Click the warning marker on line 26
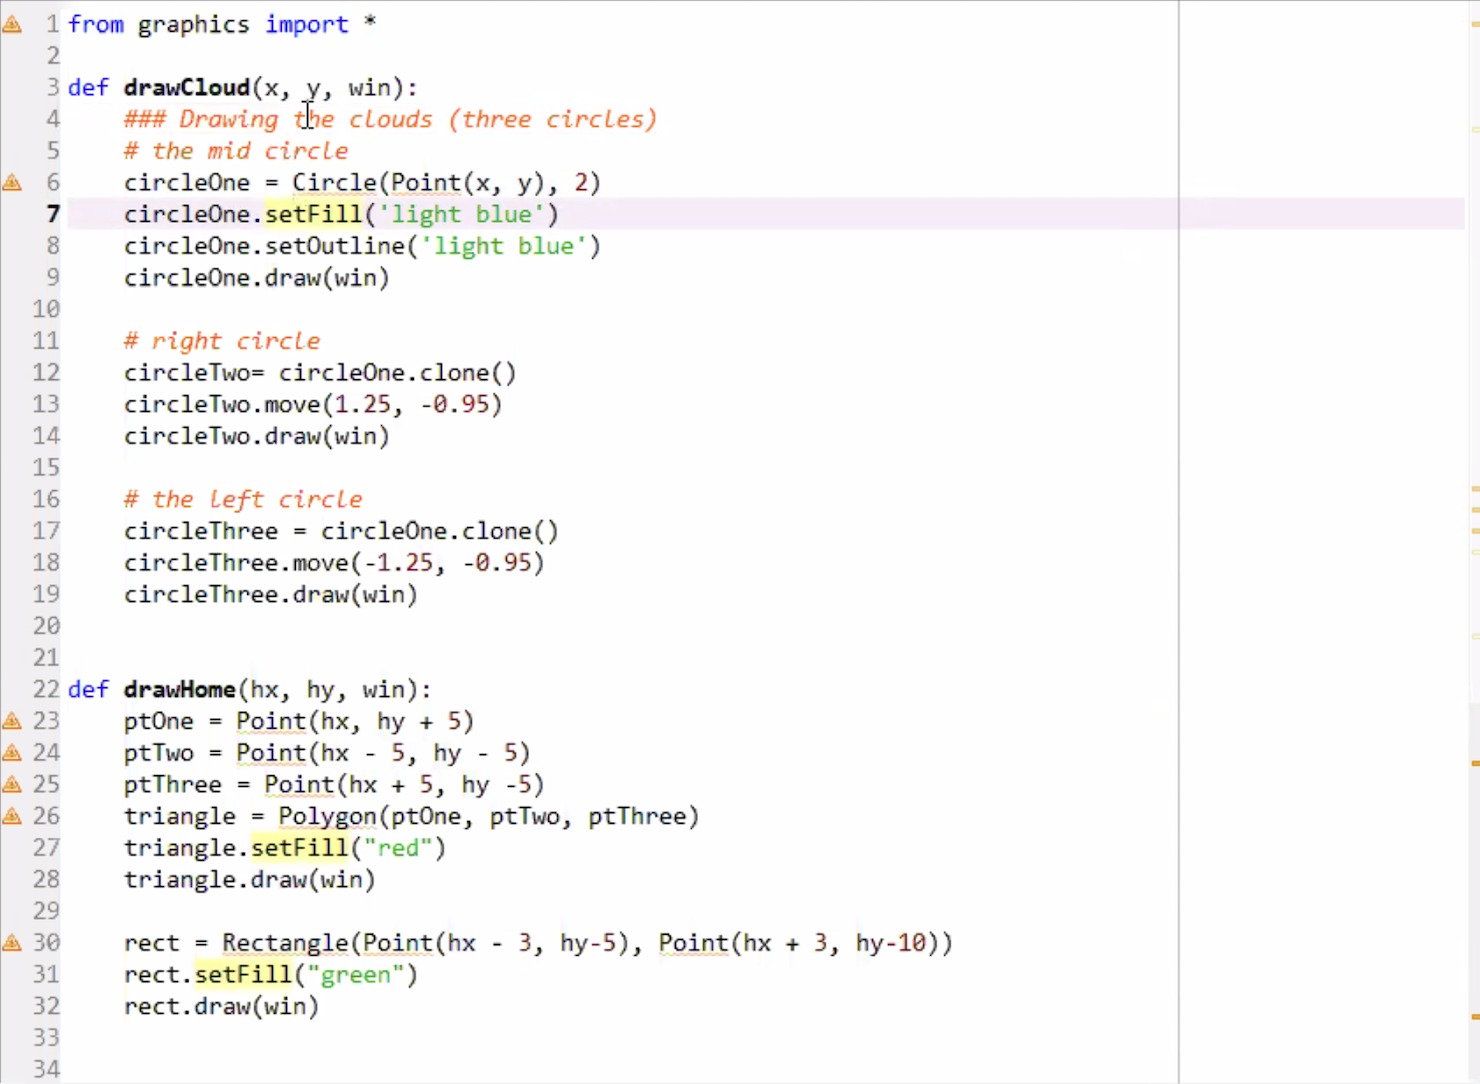 pos(12,816)
